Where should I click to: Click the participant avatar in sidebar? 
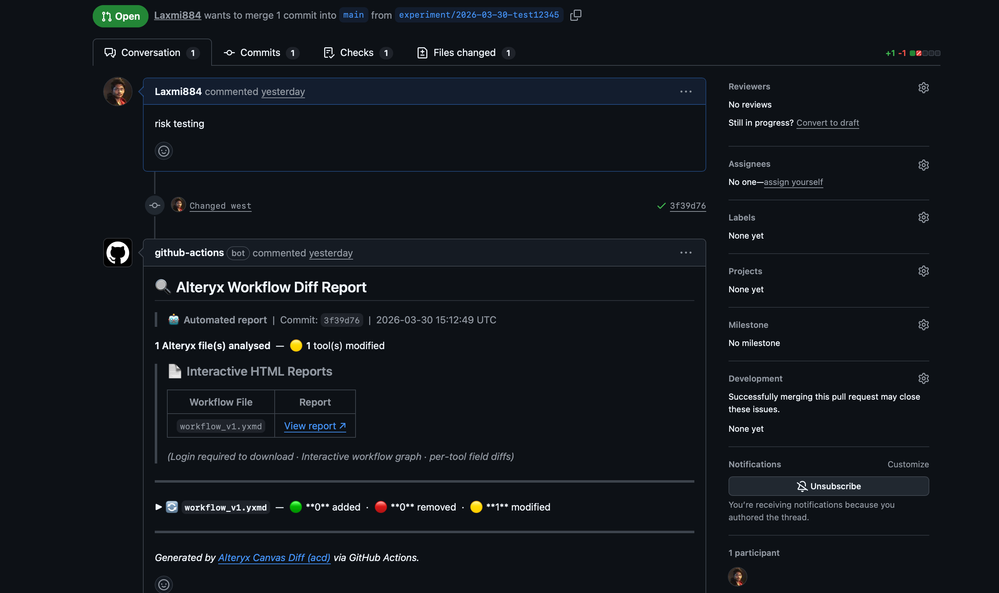737,576
